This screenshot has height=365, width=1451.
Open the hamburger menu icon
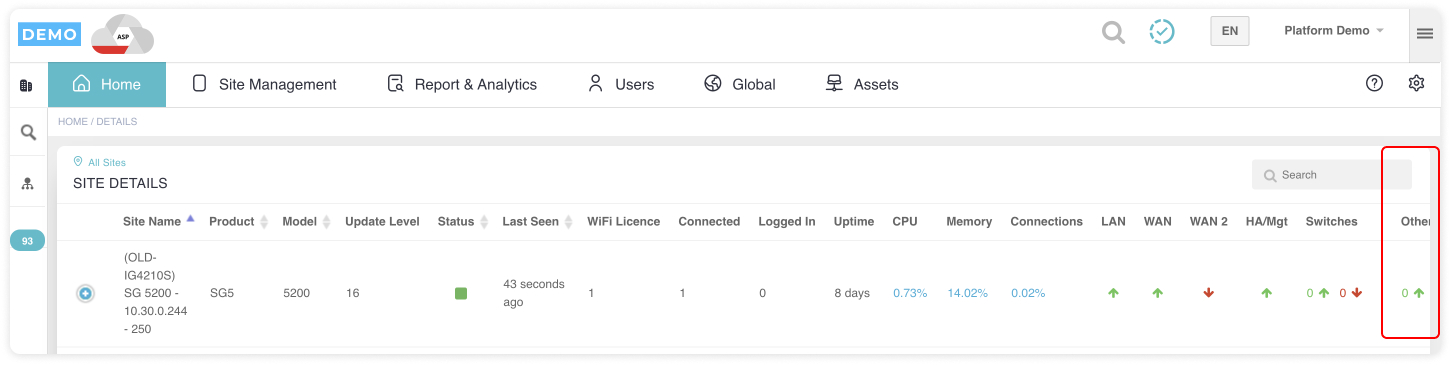tap(1425, 34)
